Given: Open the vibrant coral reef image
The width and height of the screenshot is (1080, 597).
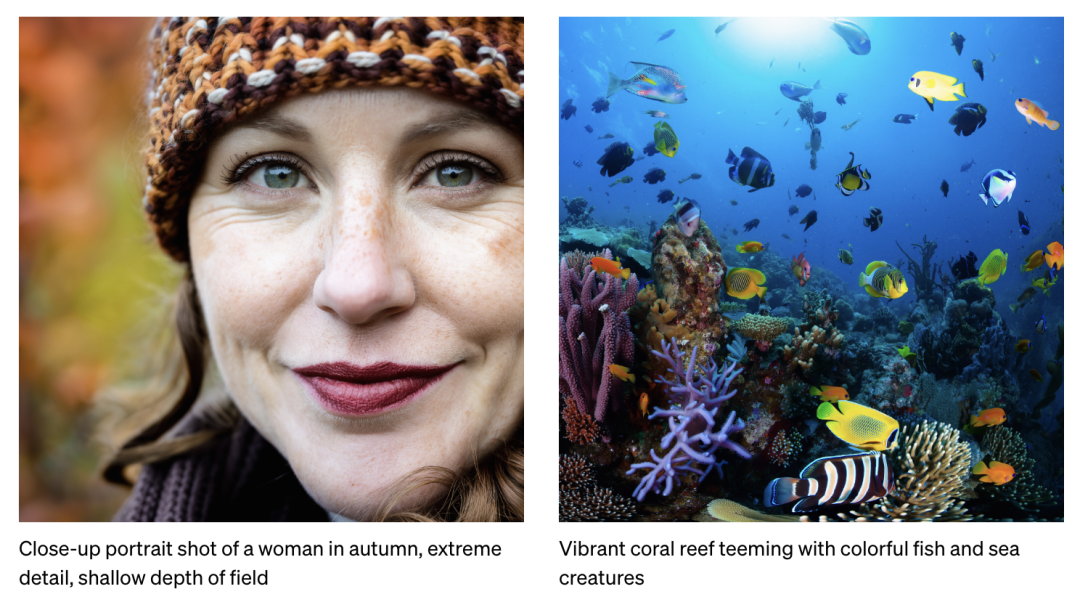Looking at the screenshot, I should [811, 269].
